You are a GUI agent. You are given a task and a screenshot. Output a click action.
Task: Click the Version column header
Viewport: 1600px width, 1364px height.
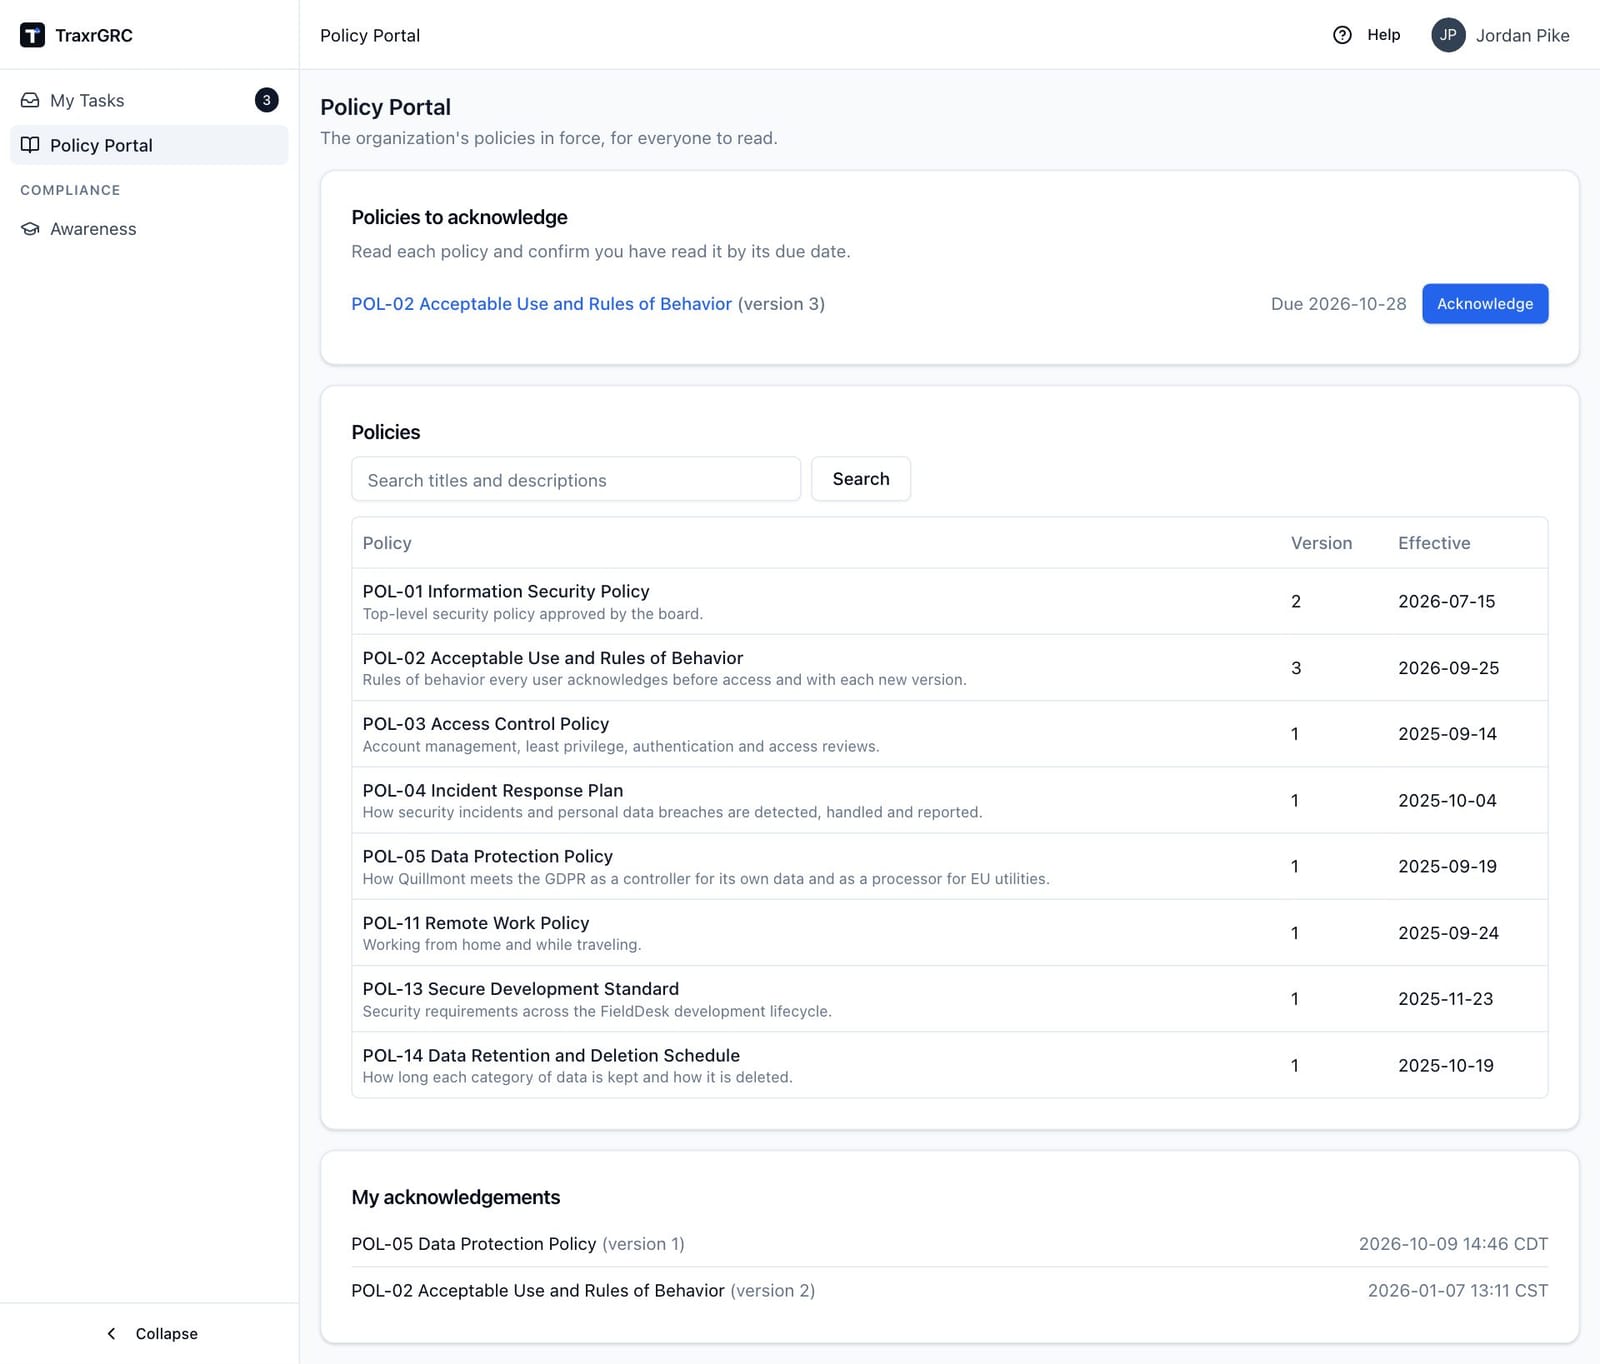(1321, 543)
